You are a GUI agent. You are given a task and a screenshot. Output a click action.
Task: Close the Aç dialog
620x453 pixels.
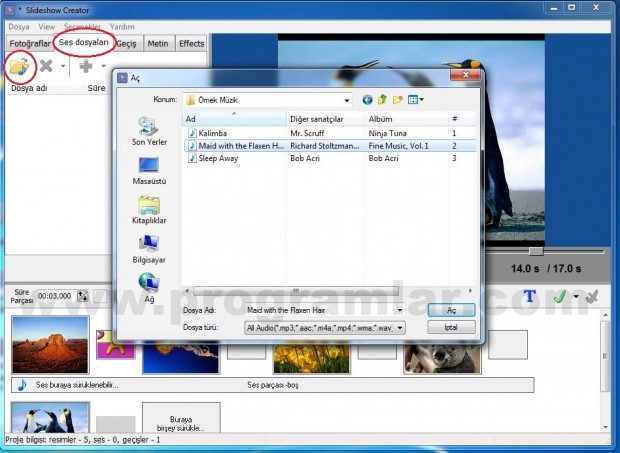(466, 75)
